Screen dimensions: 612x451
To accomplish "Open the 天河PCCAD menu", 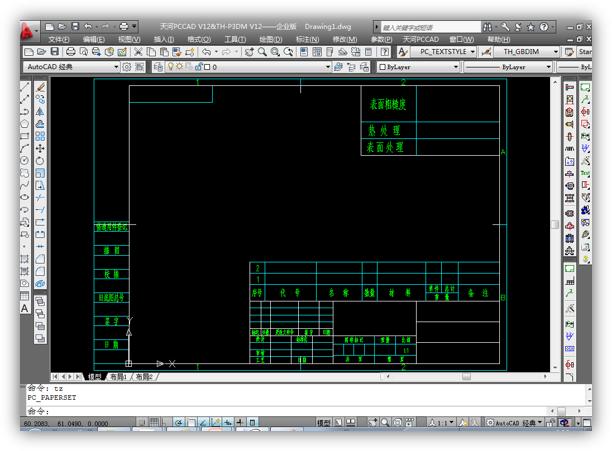I will coord(420,39).
